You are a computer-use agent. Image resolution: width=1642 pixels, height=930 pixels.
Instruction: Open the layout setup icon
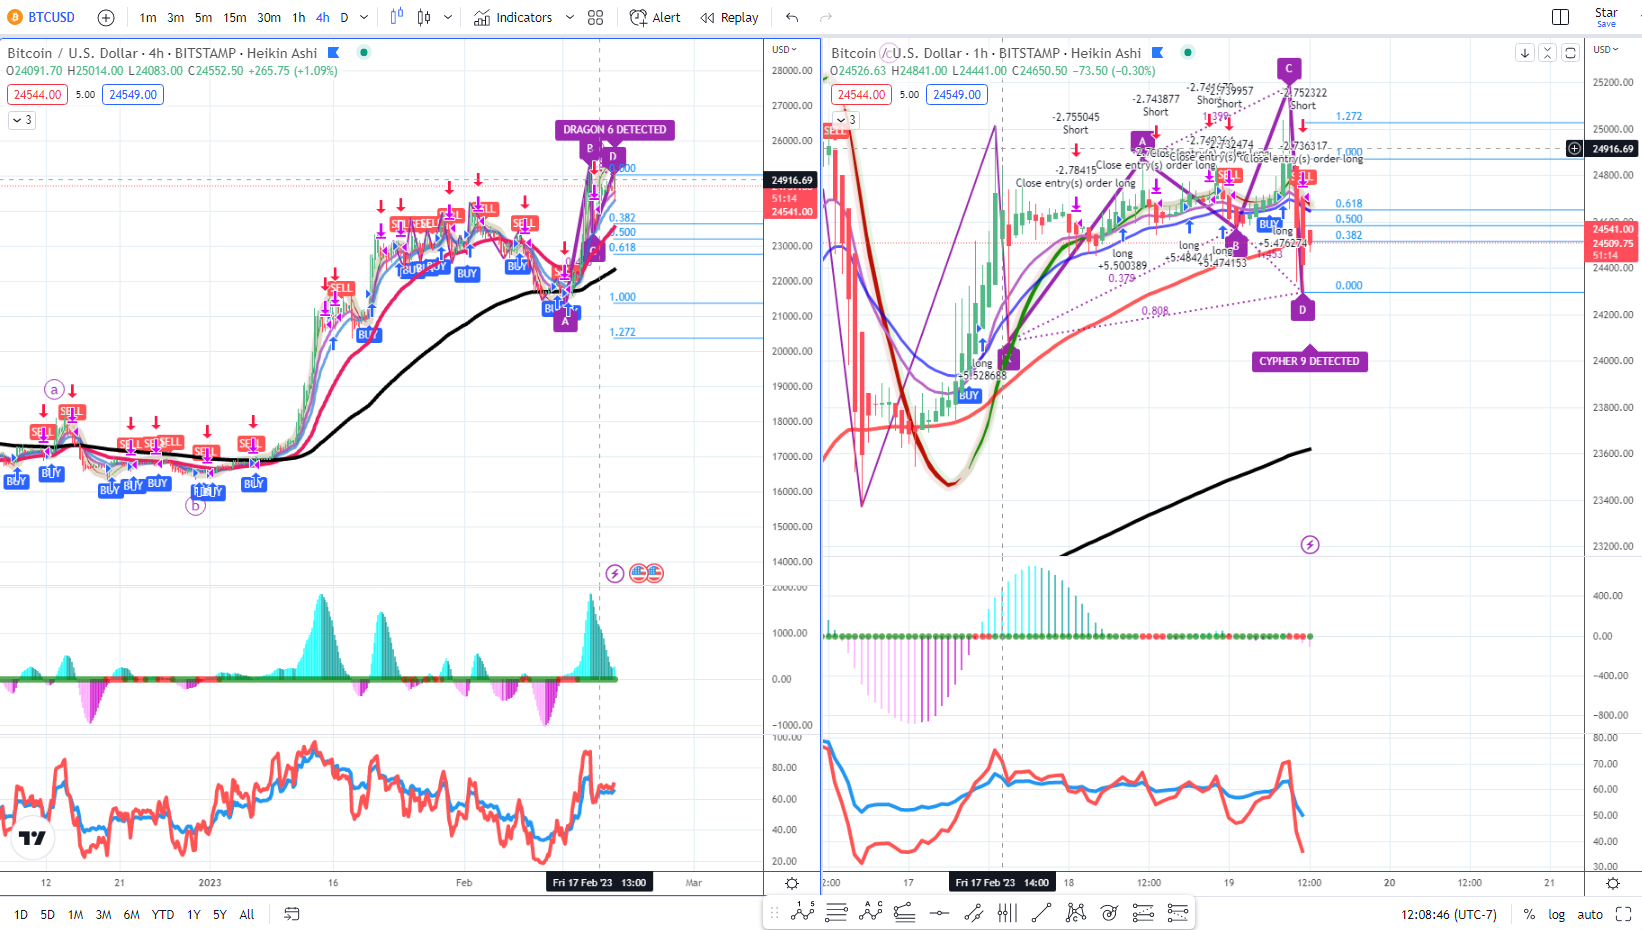point(1560,17)
